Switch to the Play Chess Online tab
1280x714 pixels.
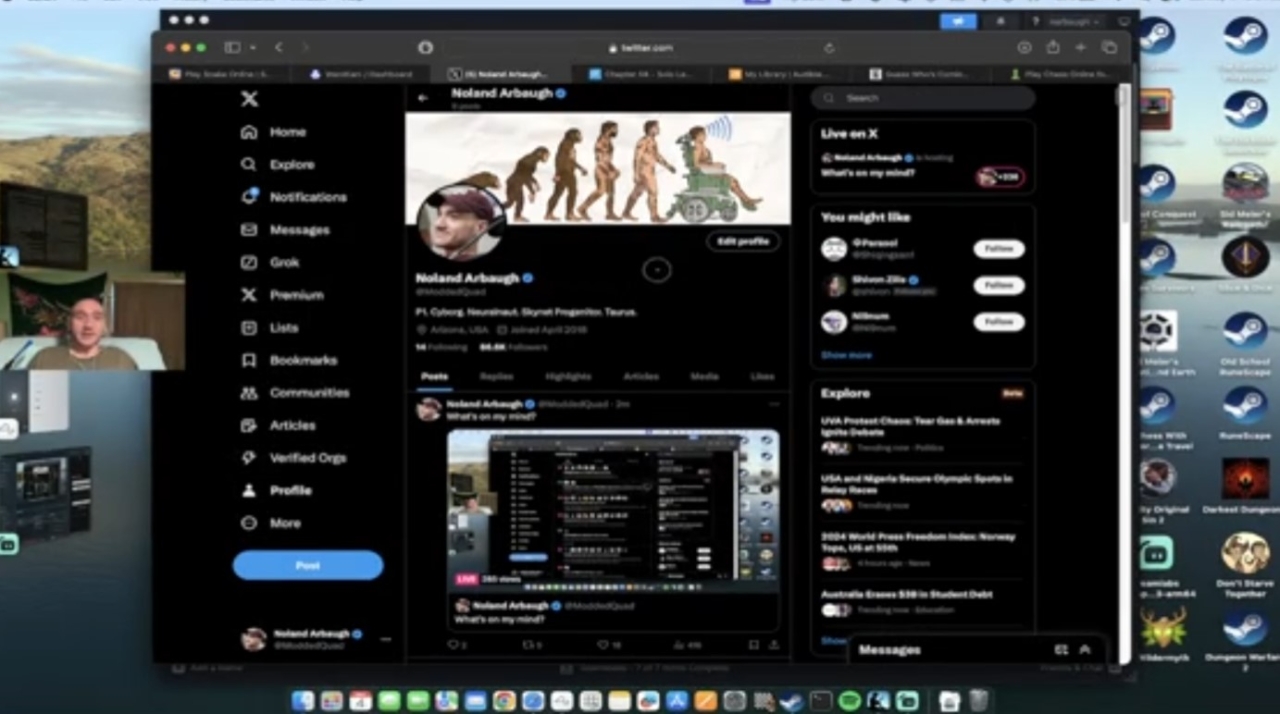(1062, 74)
